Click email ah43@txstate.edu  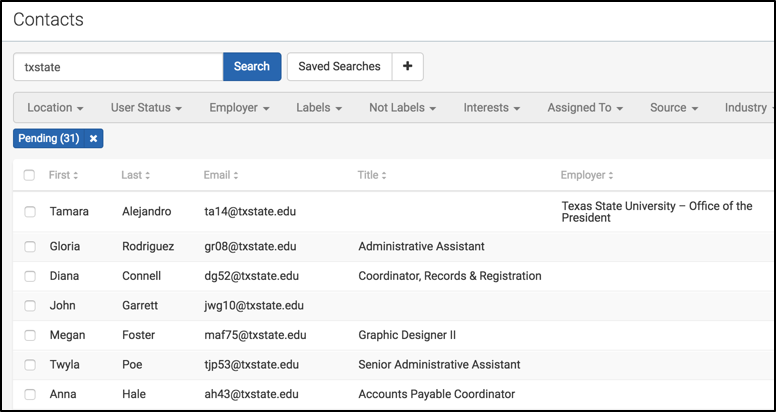click(251, 395)
